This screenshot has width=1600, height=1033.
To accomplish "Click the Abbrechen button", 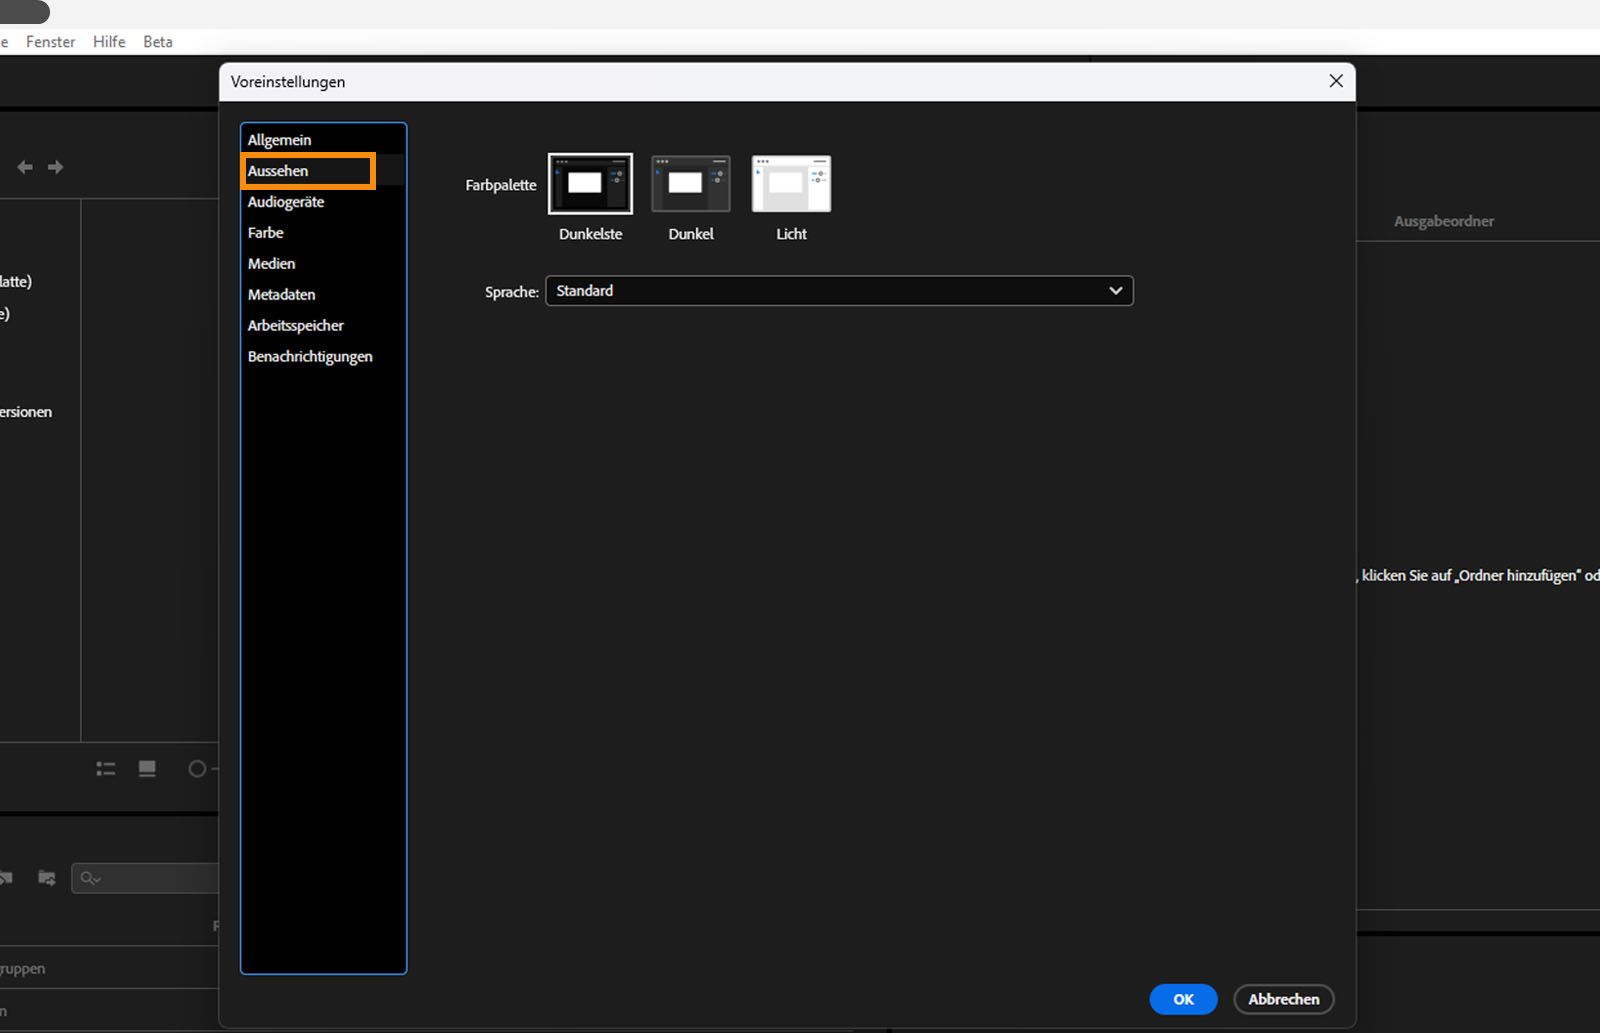I will click(1284, 999).
